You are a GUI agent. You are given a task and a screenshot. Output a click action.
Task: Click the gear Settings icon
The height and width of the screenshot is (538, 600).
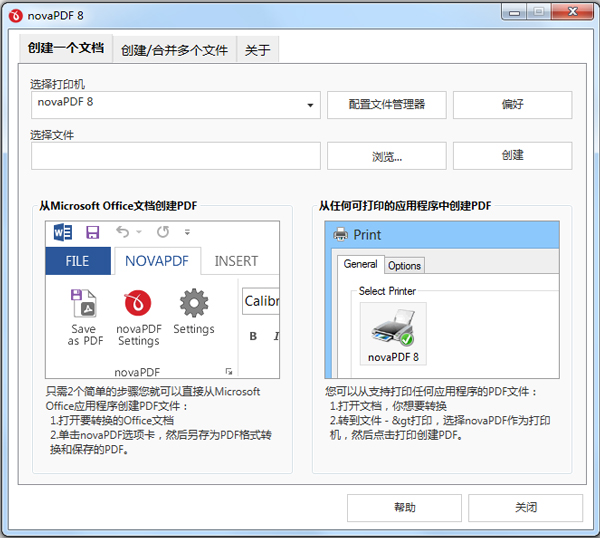click(x=194, y=303)
